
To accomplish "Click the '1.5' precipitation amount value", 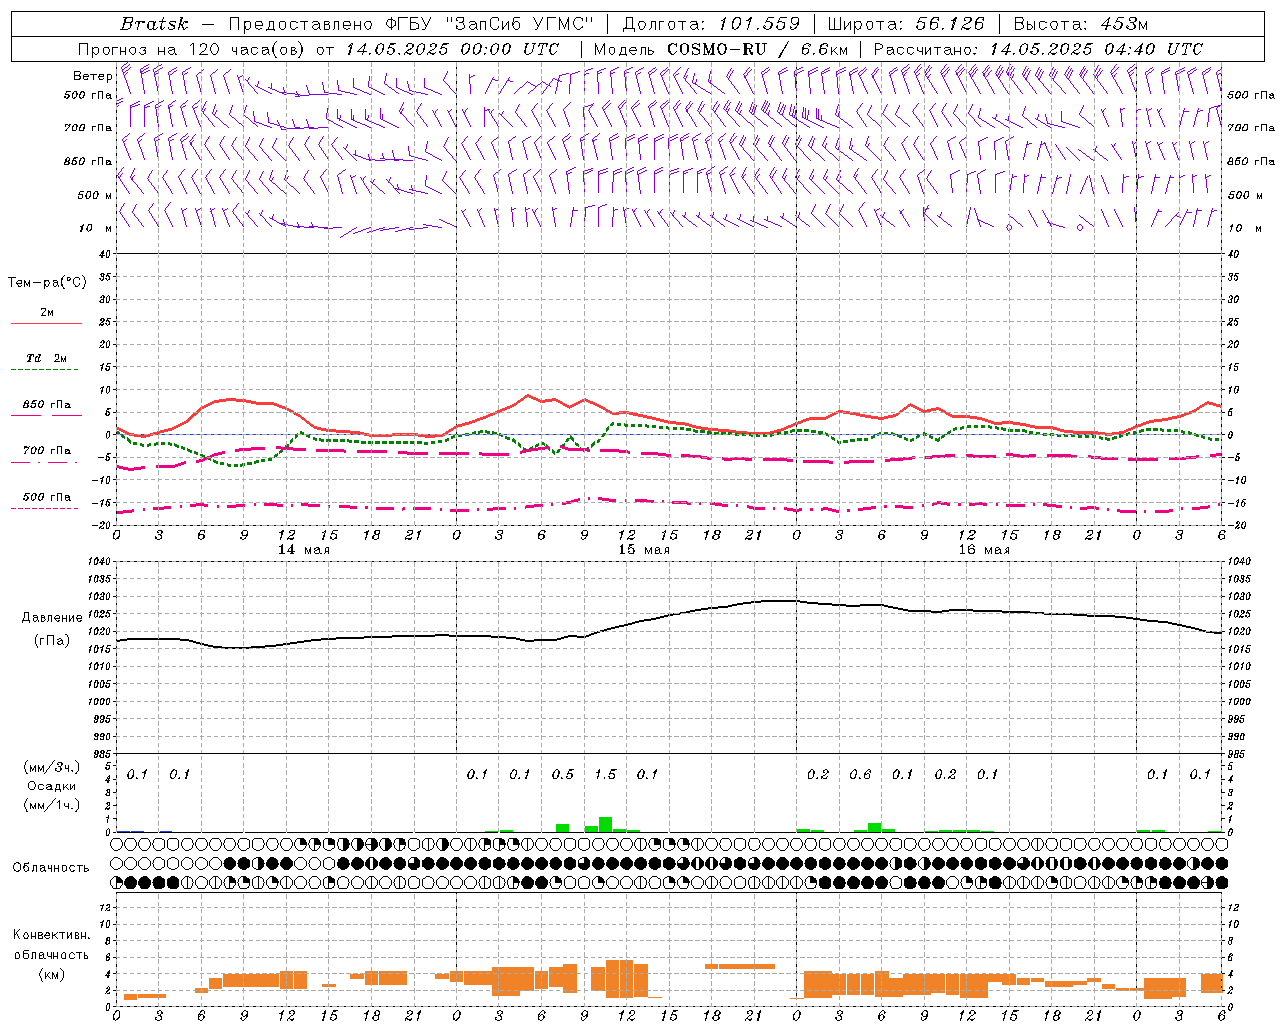I will [605, 775].
